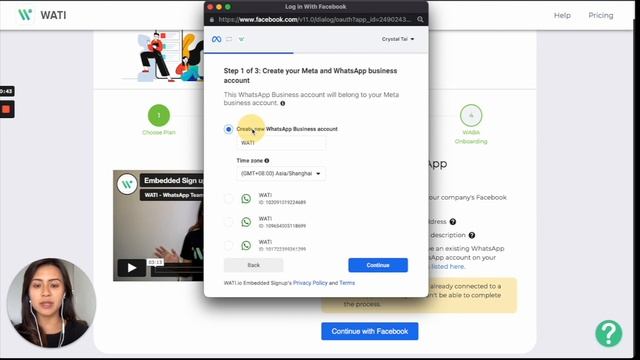Image resolution: width=640 pixels, height=360 pixels.
Task: Click the Continue with Facebook button
Action: [370, 331]
